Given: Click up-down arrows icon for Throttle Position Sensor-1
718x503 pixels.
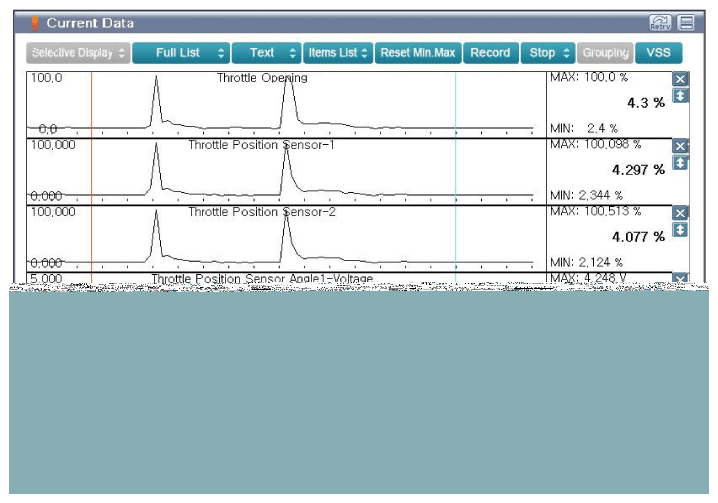Looking at the screenshot, I should (x=680, y=163).
